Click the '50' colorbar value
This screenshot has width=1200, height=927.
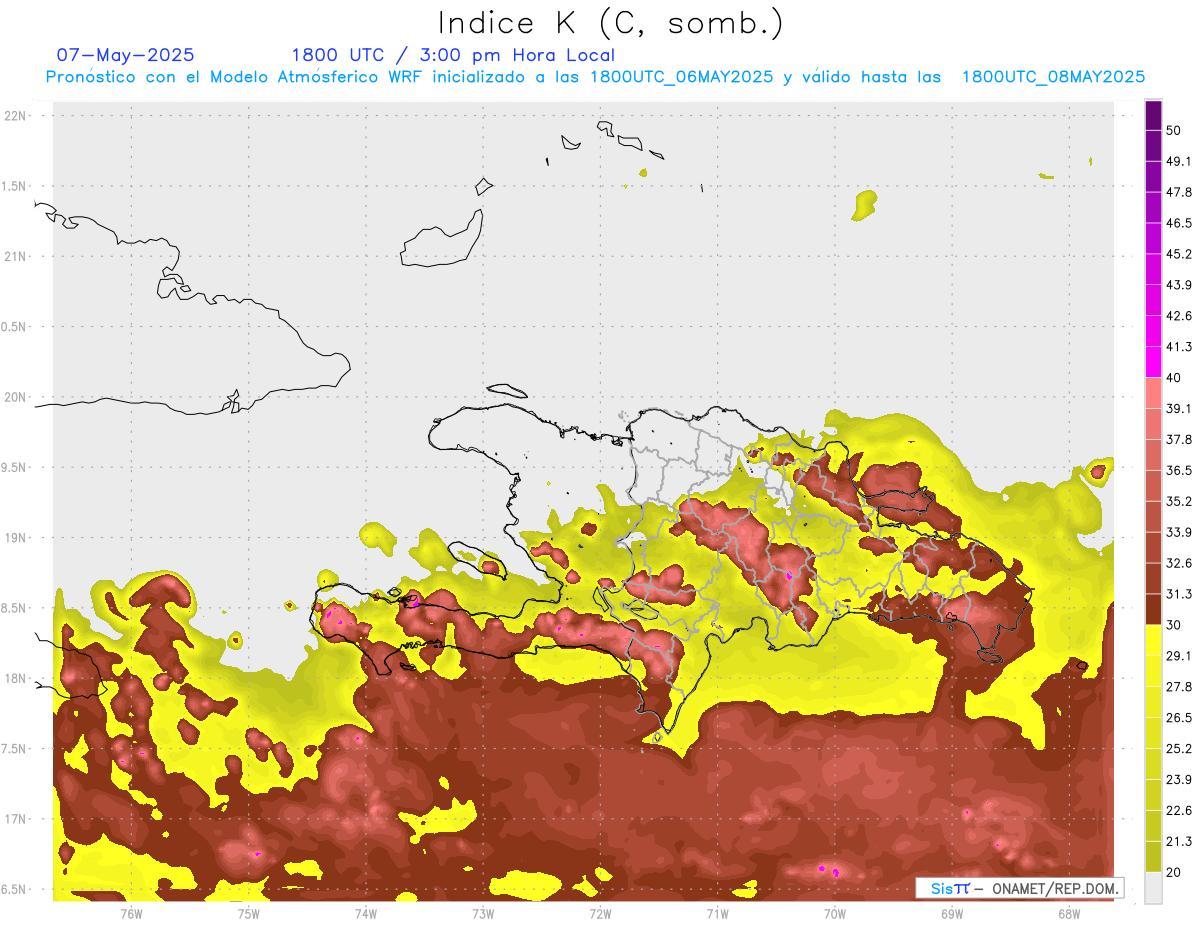(x=1174, y=130)
